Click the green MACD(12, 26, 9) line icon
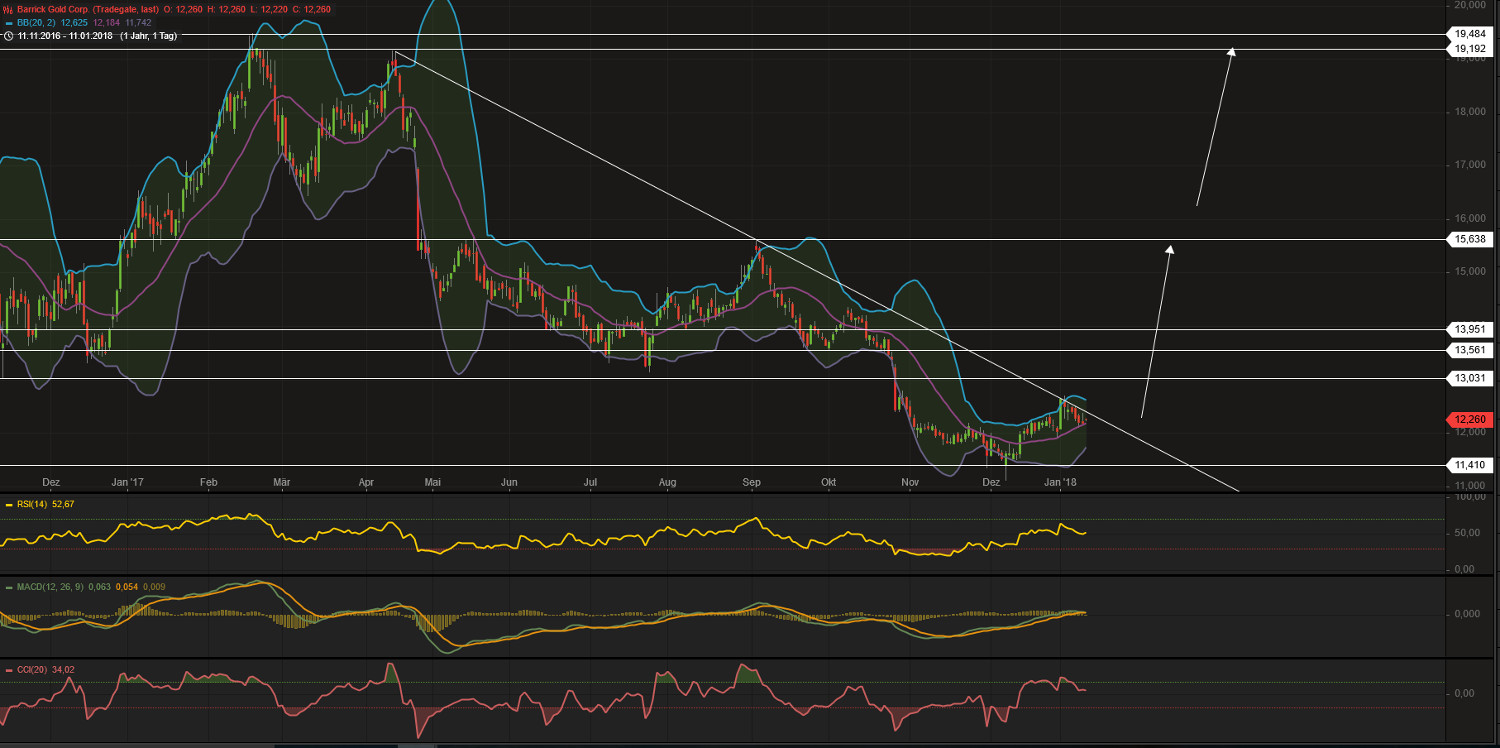 8,588
